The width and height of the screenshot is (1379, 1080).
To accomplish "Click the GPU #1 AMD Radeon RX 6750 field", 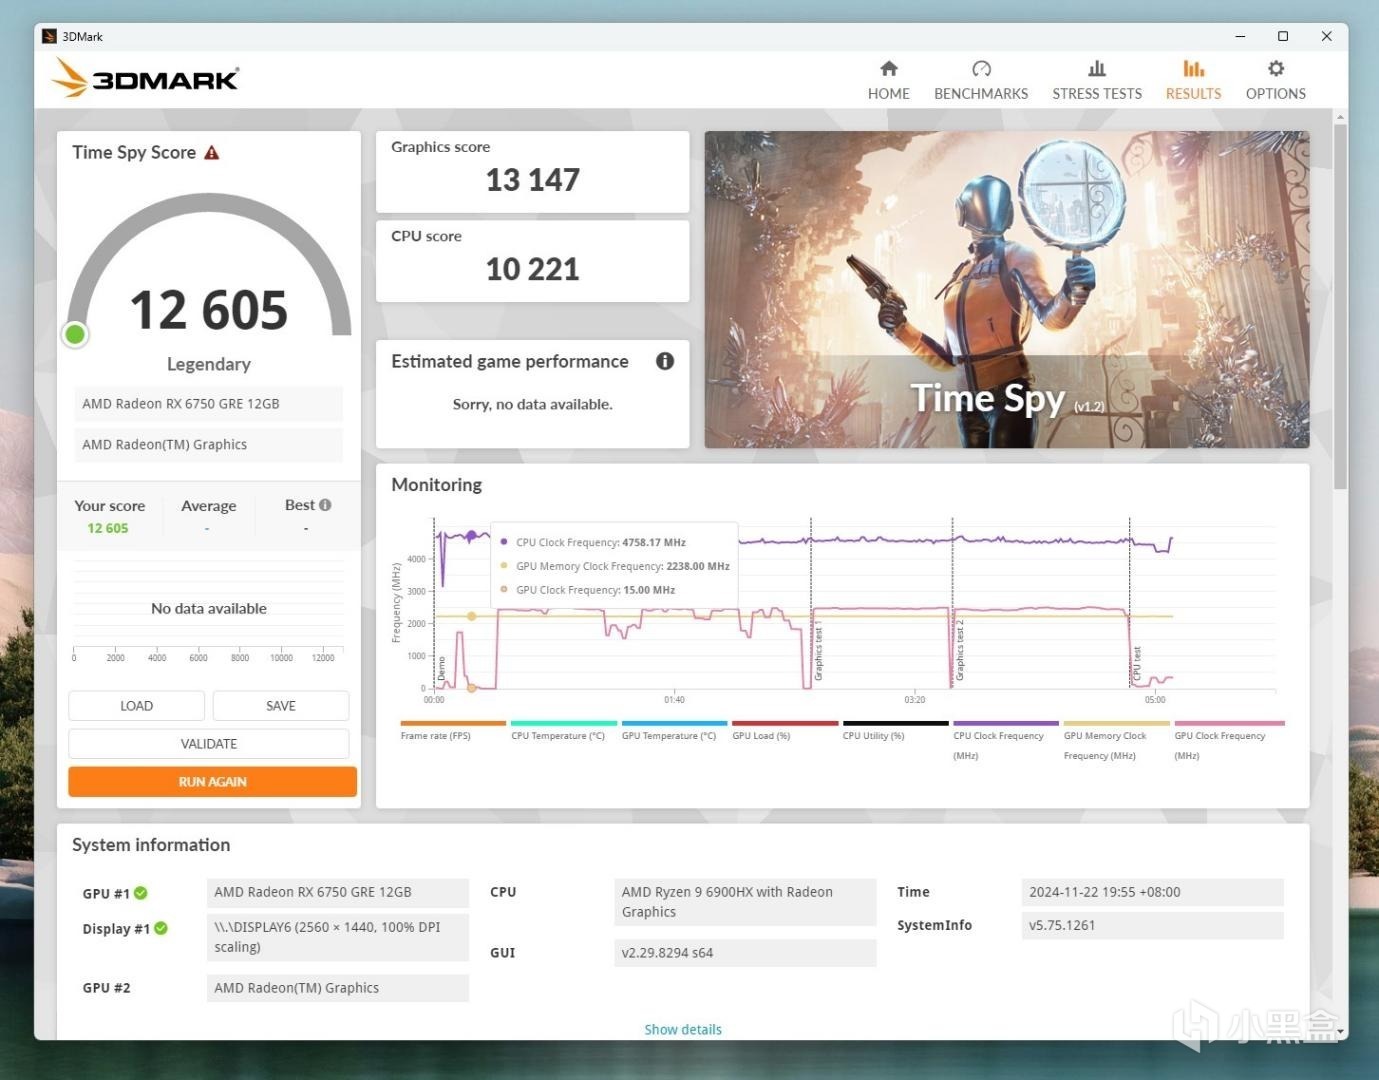I will 338,892.
